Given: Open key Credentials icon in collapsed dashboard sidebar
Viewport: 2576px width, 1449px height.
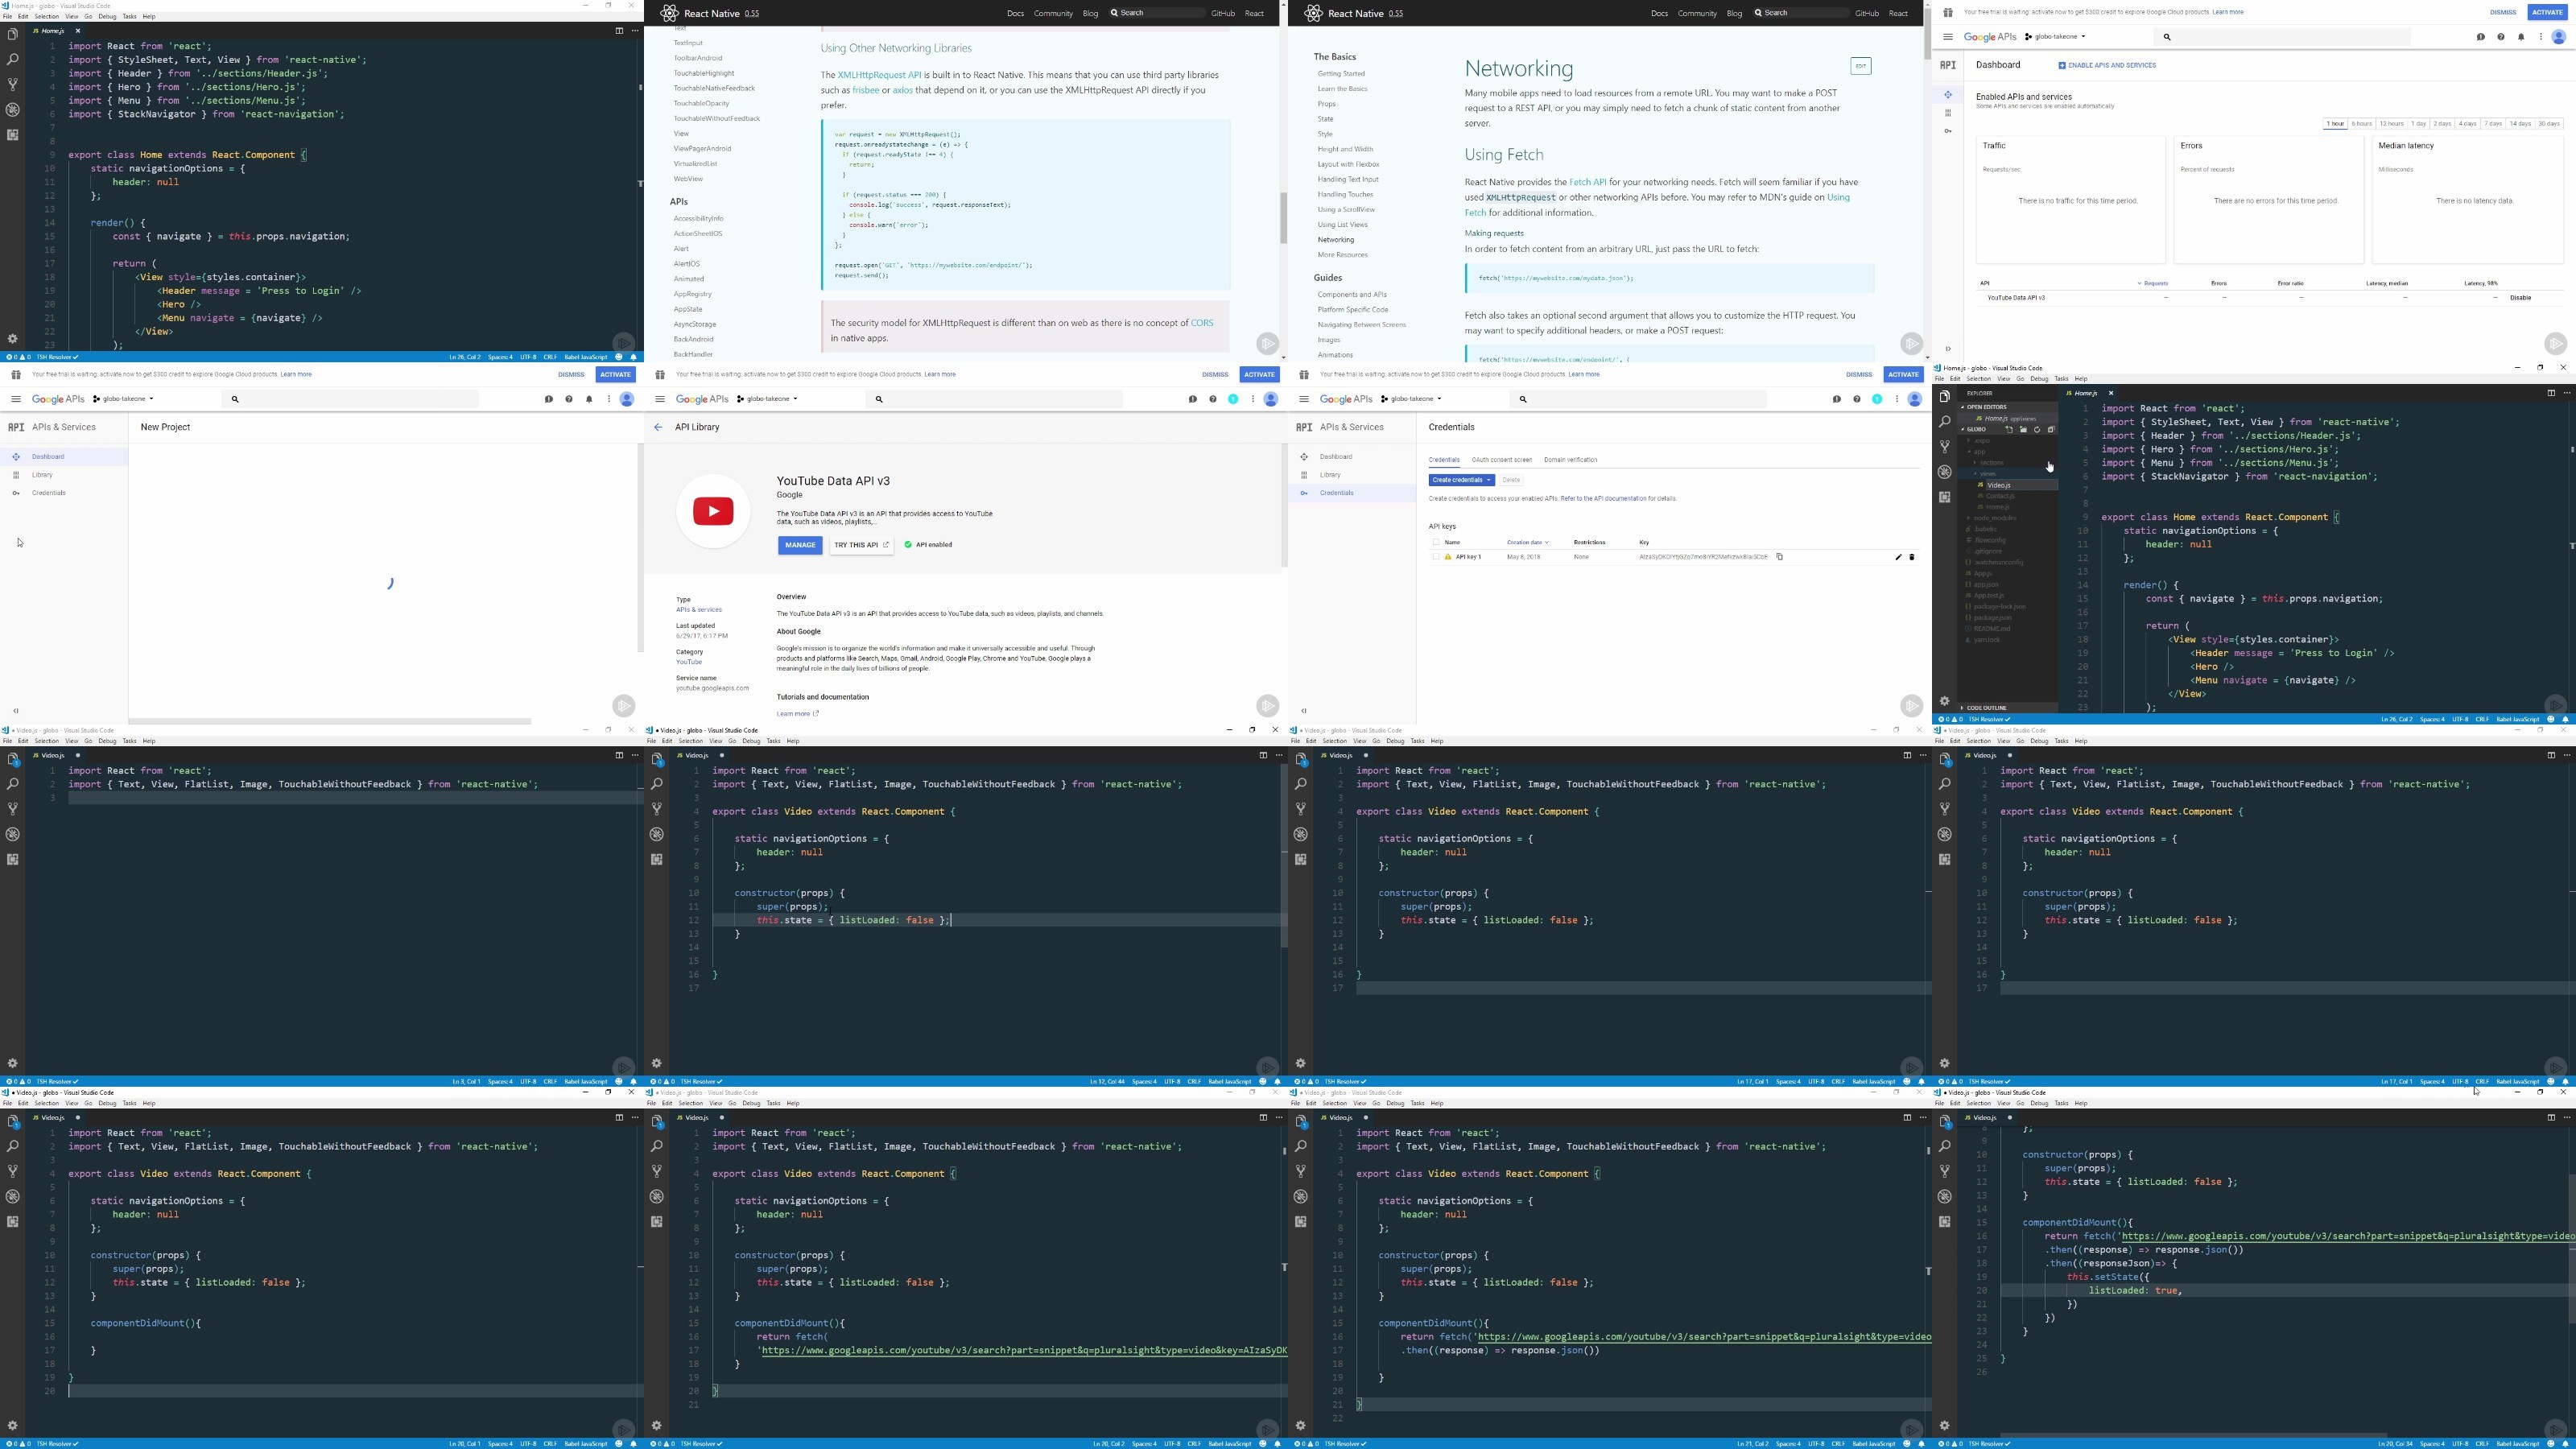Looking at the screenshot, I should coord(1947,131).
